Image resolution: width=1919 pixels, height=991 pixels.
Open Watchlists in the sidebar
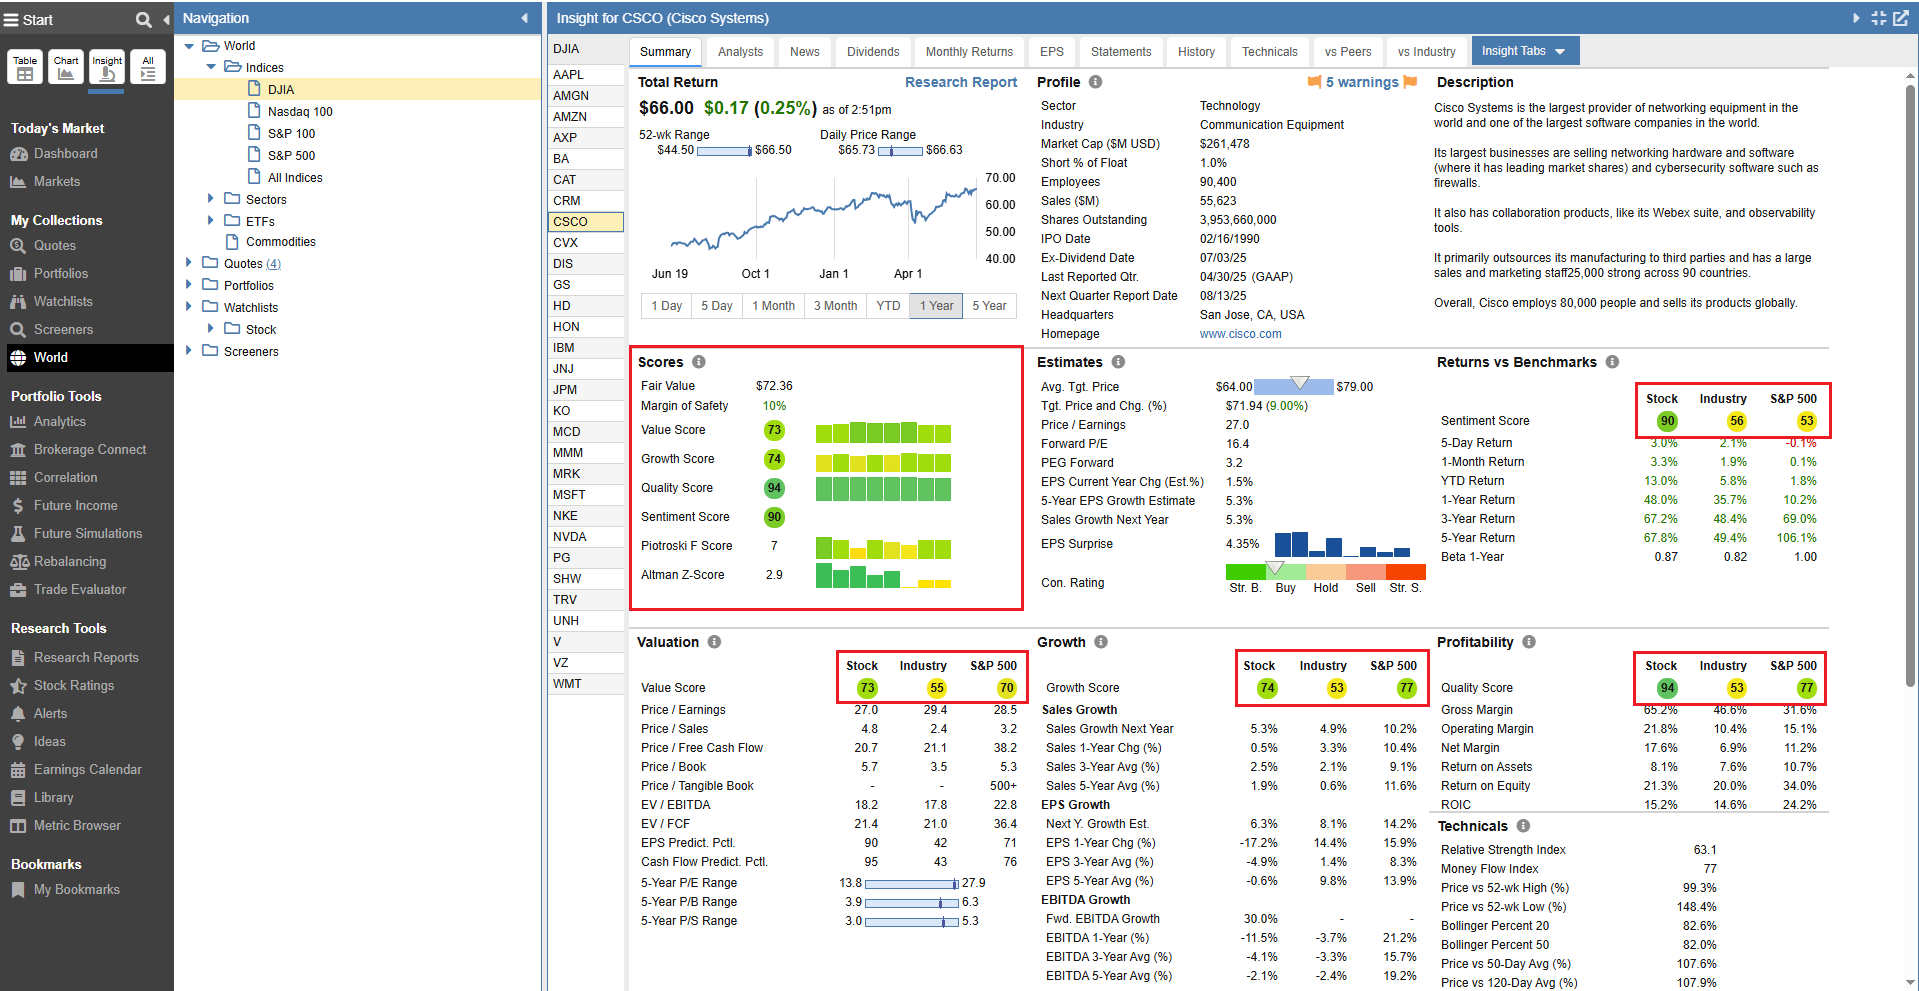(62, 301)
